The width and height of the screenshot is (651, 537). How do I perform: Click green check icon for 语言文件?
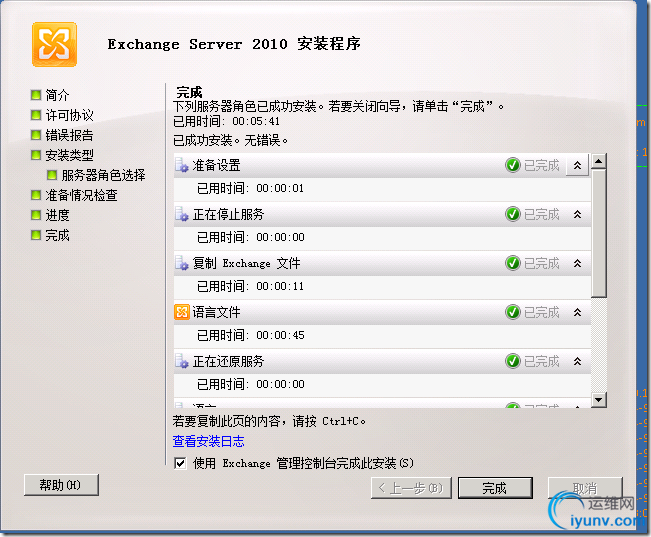pyautogui.click(x=513, y=312)
